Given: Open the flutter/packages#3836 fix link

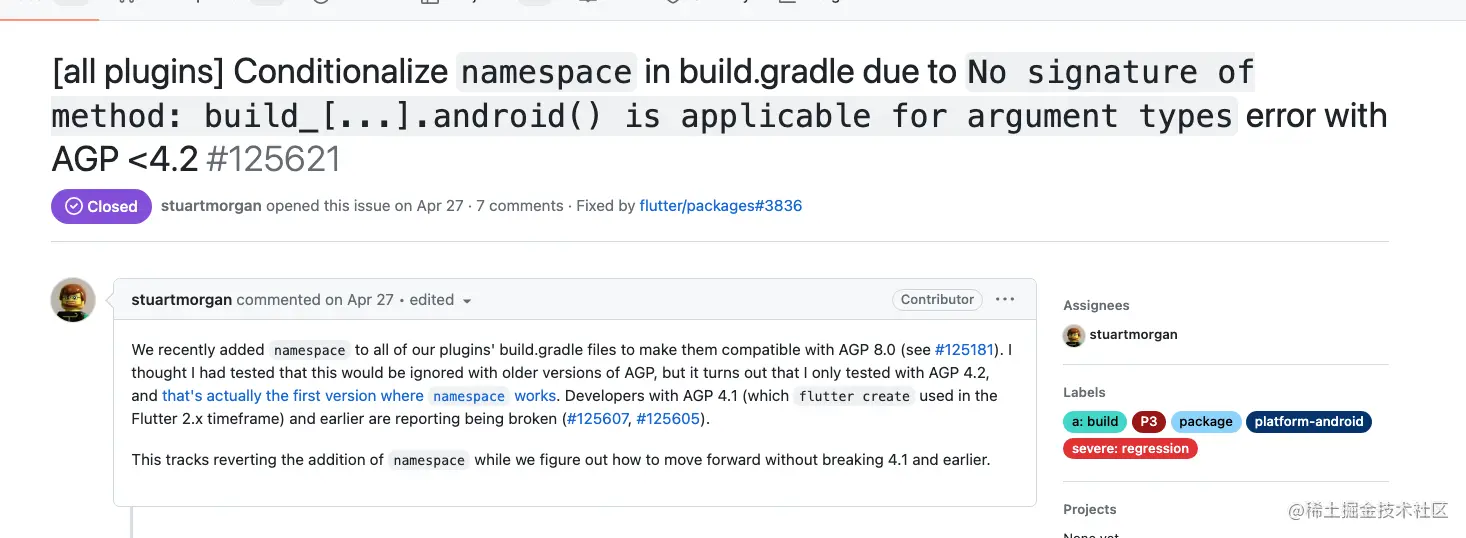Looking at the screenshot, I should (x=720, y=206).
